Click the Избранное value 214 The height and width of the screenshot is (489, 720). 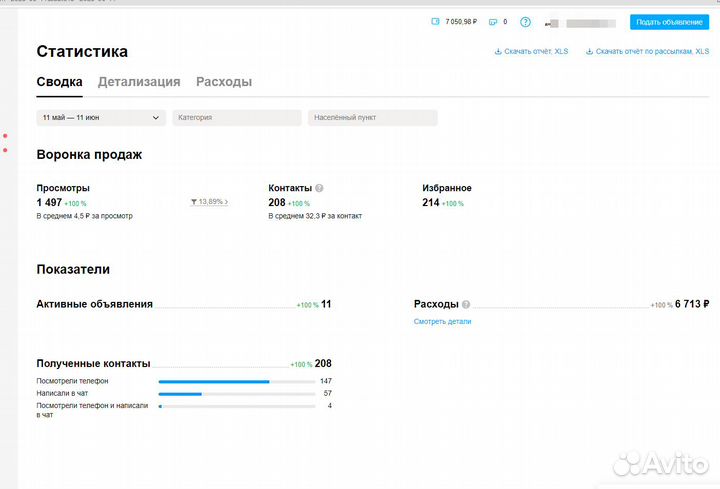431,202
